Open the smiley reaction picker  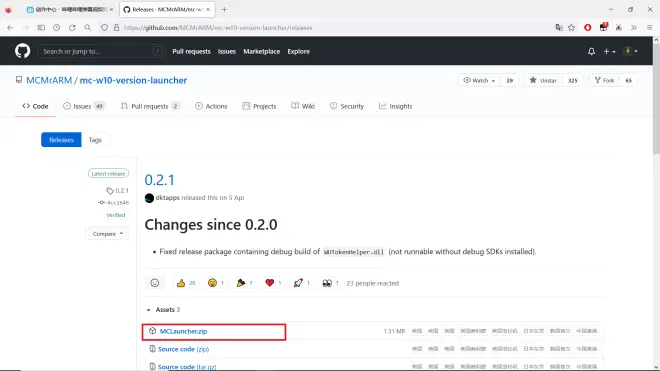[155, 283]
